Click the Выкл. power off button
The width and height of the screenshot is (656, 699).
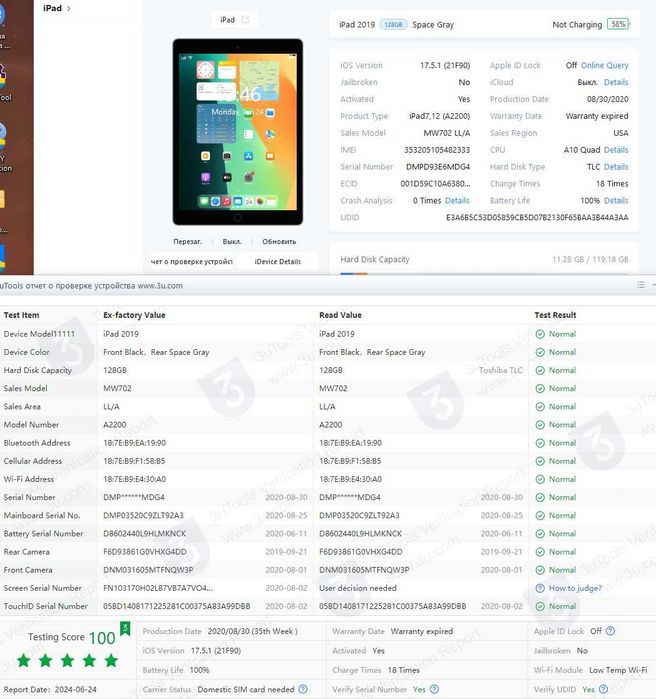(x=232, y=242)
